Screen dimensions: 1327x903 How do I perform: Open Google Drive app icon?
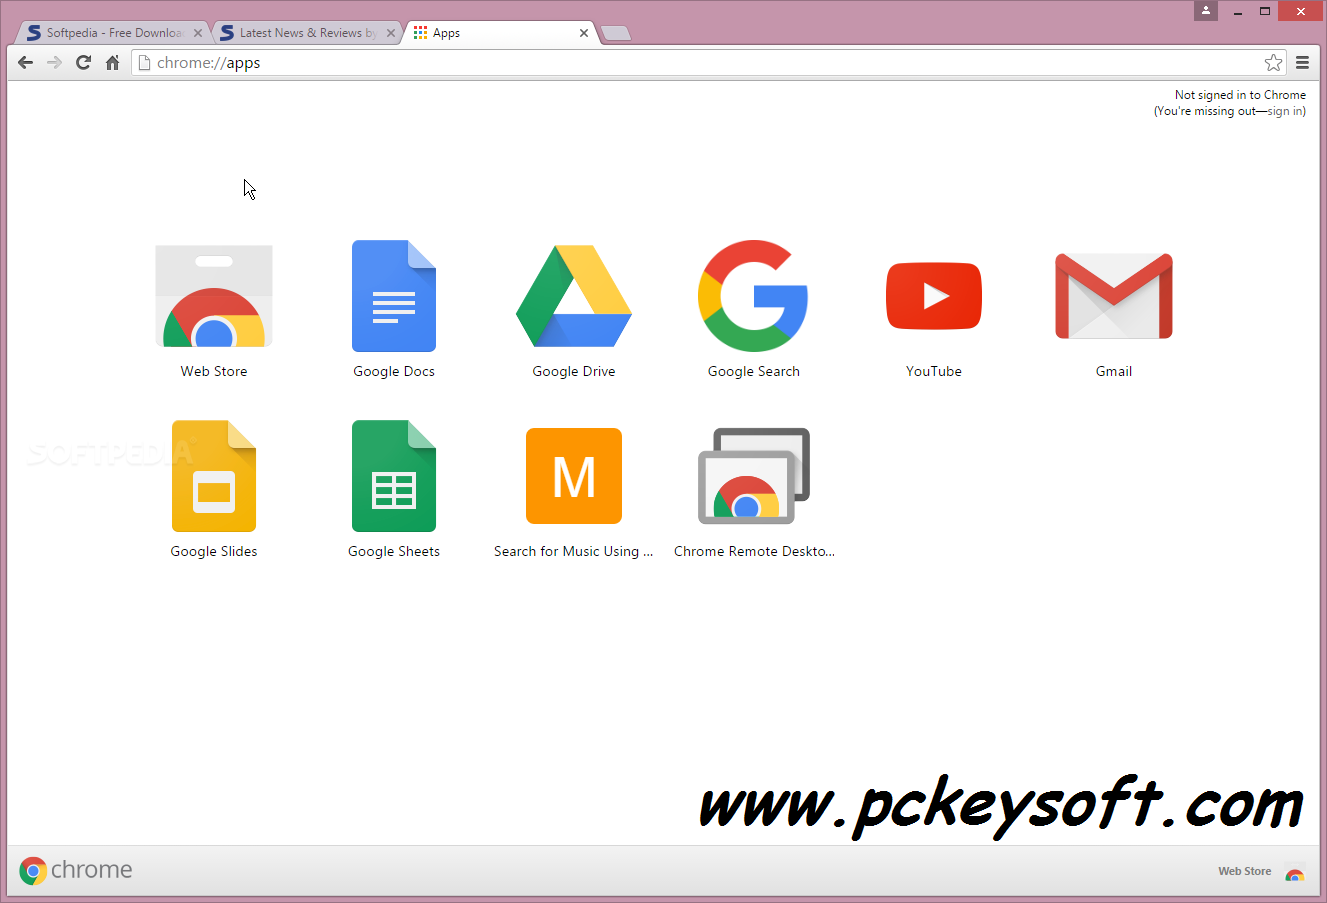click(574, 296)
